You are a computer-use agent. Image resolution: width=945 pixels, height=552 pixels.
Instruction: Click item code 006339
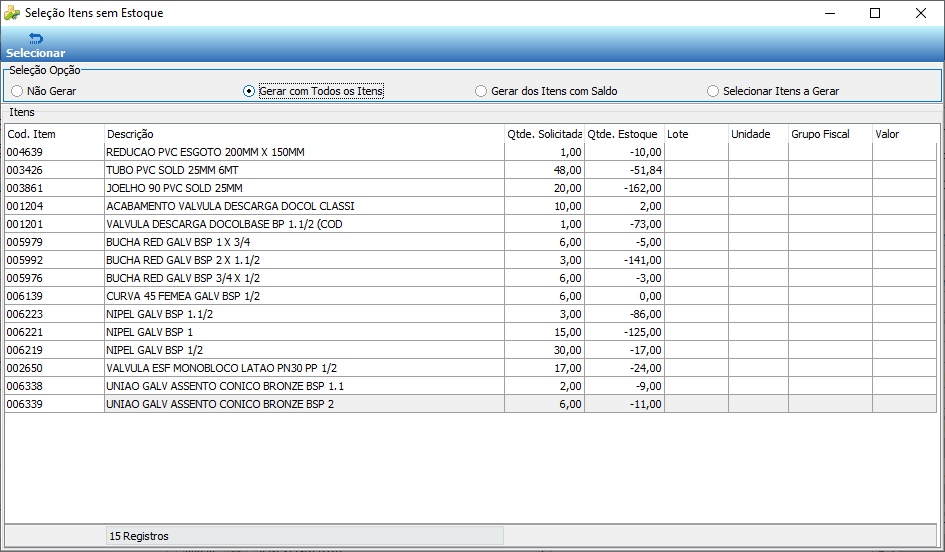point(25,404)
